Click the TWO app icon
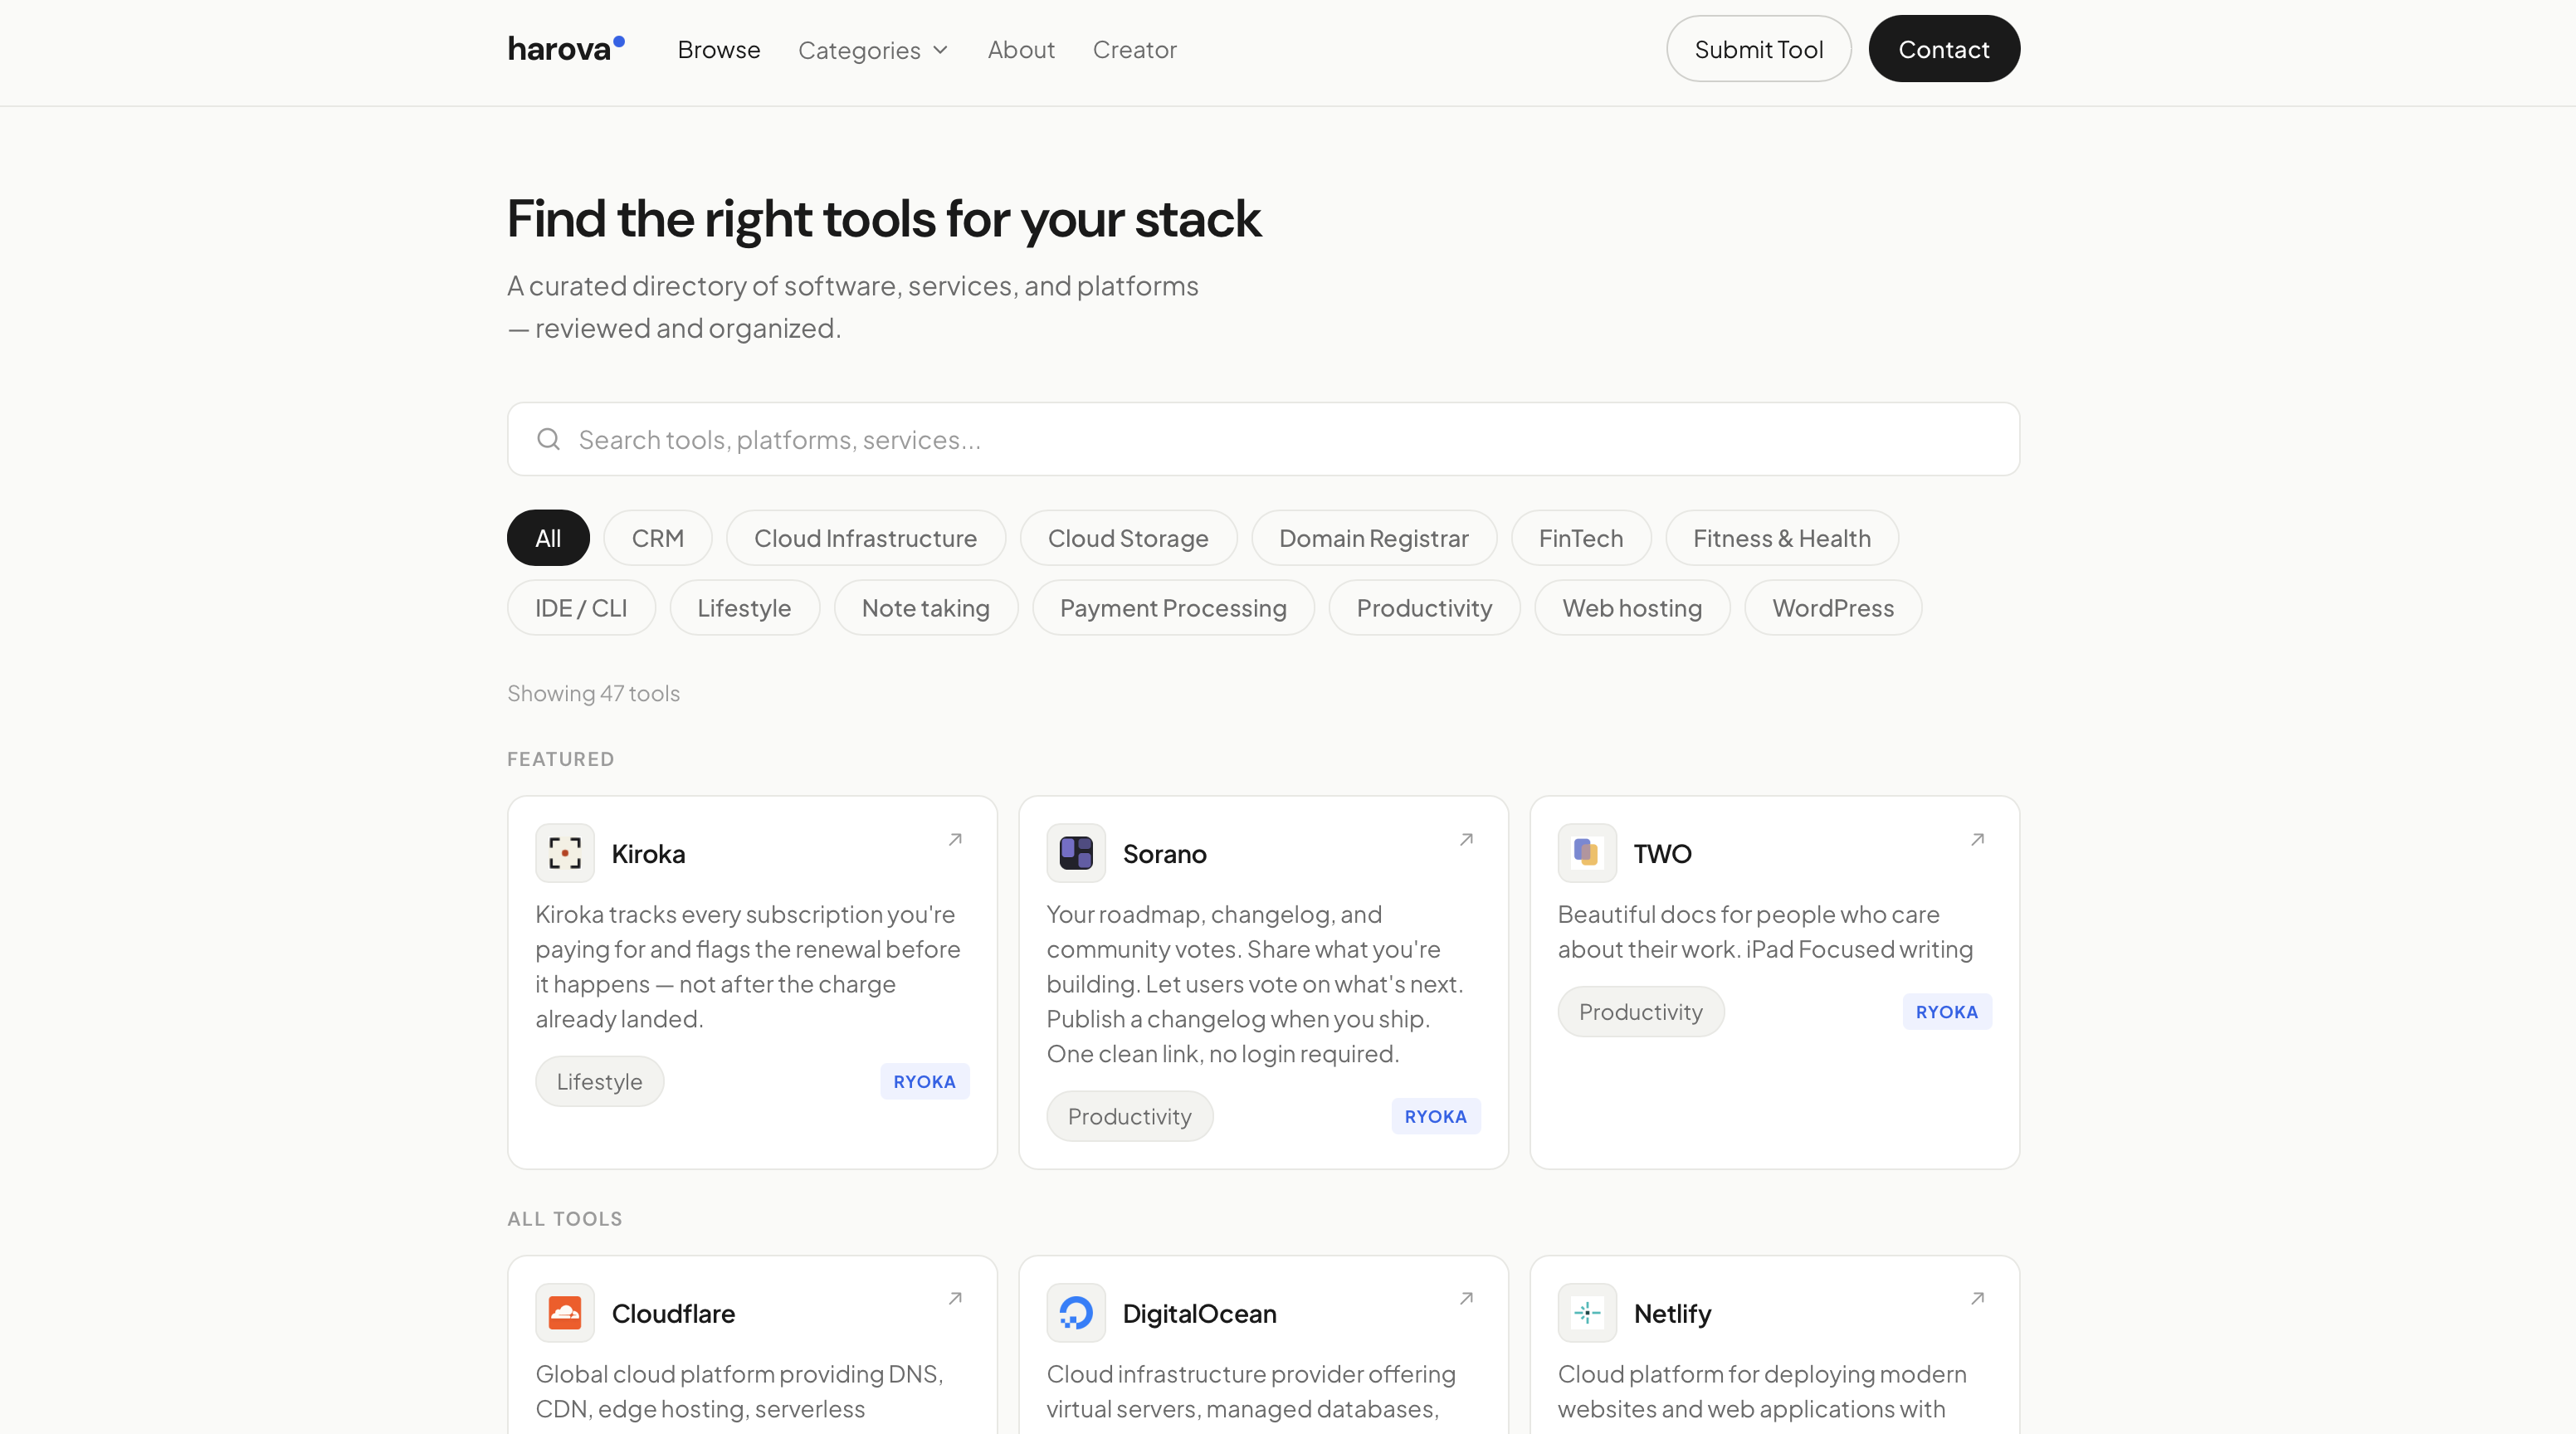Image resolution: width=2576 pixels, height=1434 pixels. pos(1587,853)
